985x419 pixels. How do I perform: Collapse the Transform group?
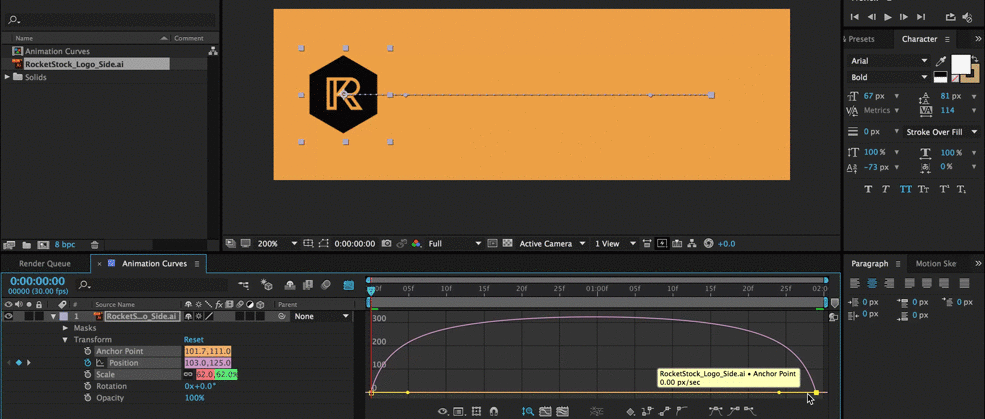tap(65, 340)
